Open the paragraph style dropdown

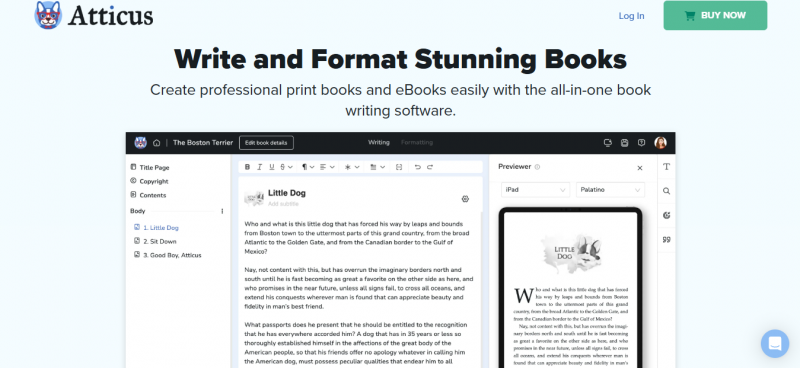click(307, 167)
